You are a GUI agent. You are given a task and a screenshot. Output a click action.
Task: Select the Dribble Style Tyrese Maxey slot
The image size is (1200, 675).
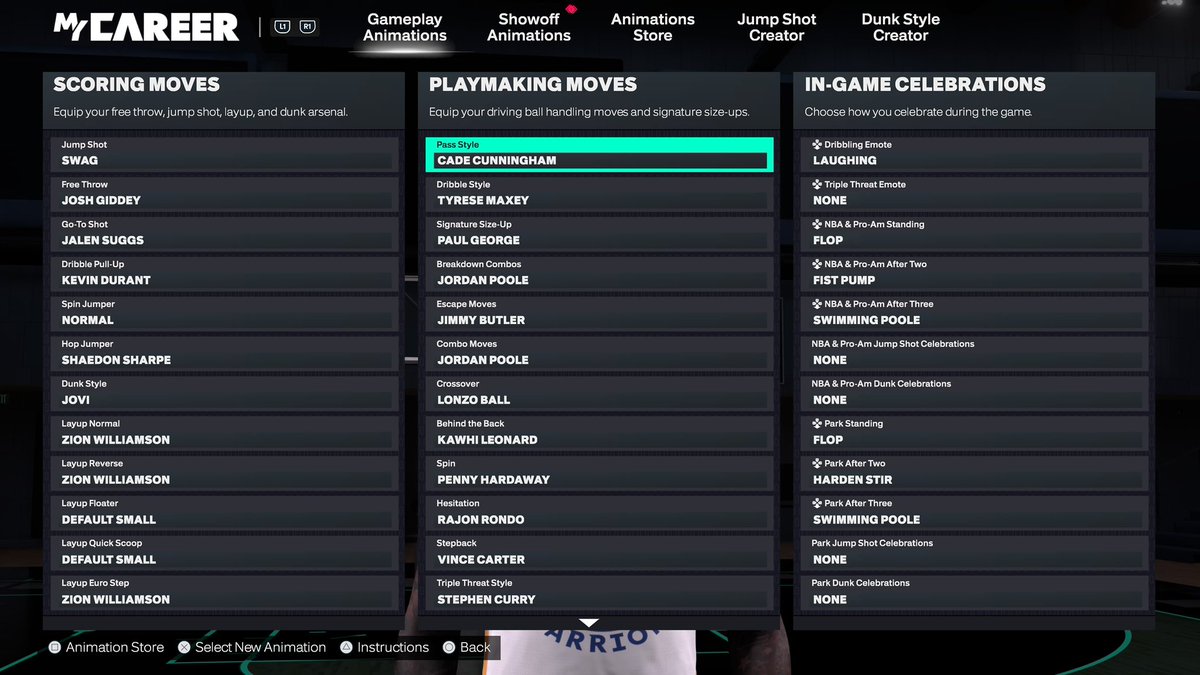coord(600,194)
